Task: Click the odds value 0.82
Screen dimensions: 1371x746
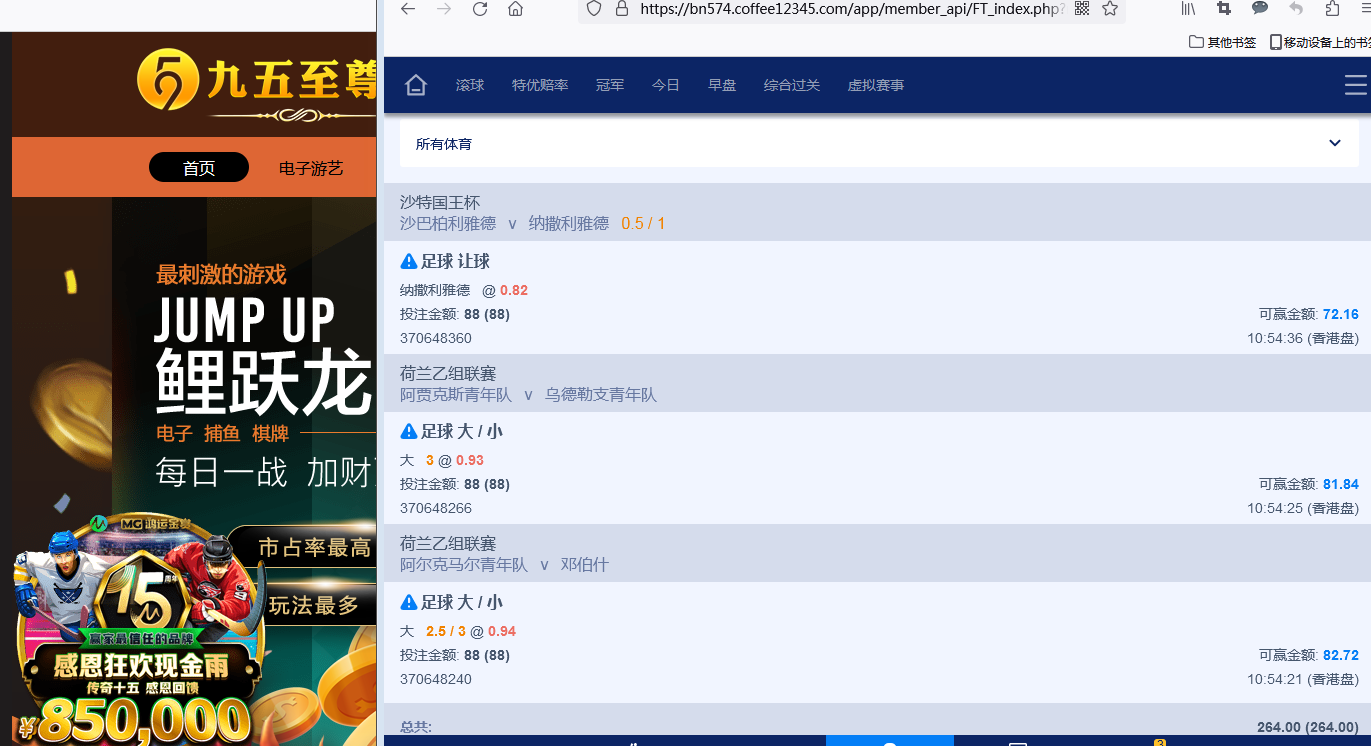Action: coord(514,290)
